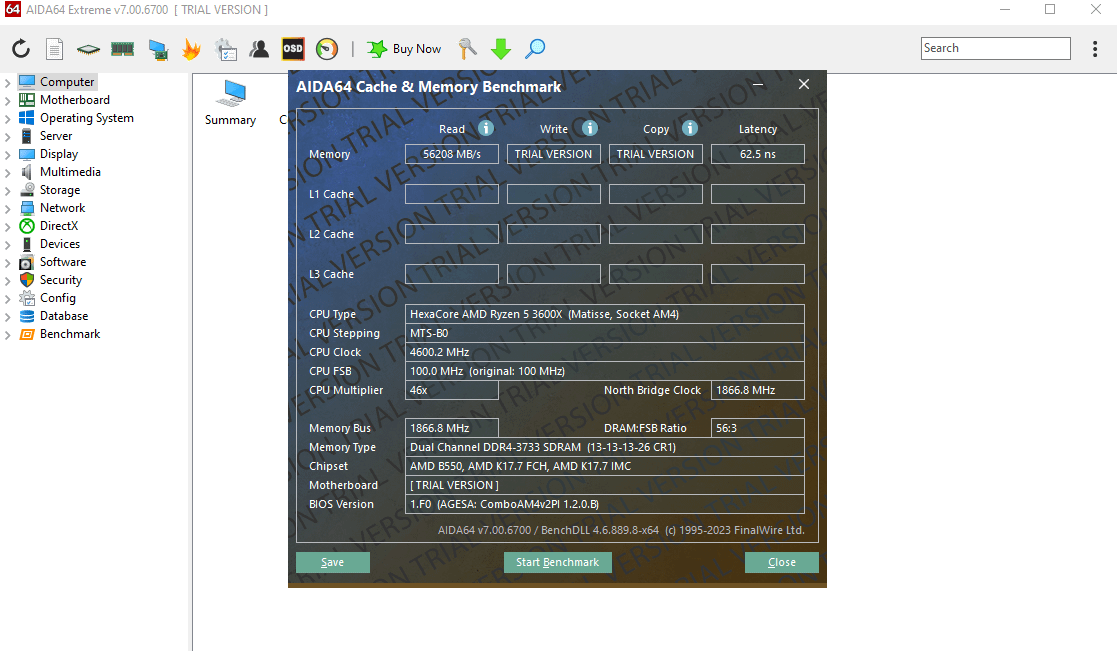
Task: Open the network monitor computer icon
Action: (157, 48)
